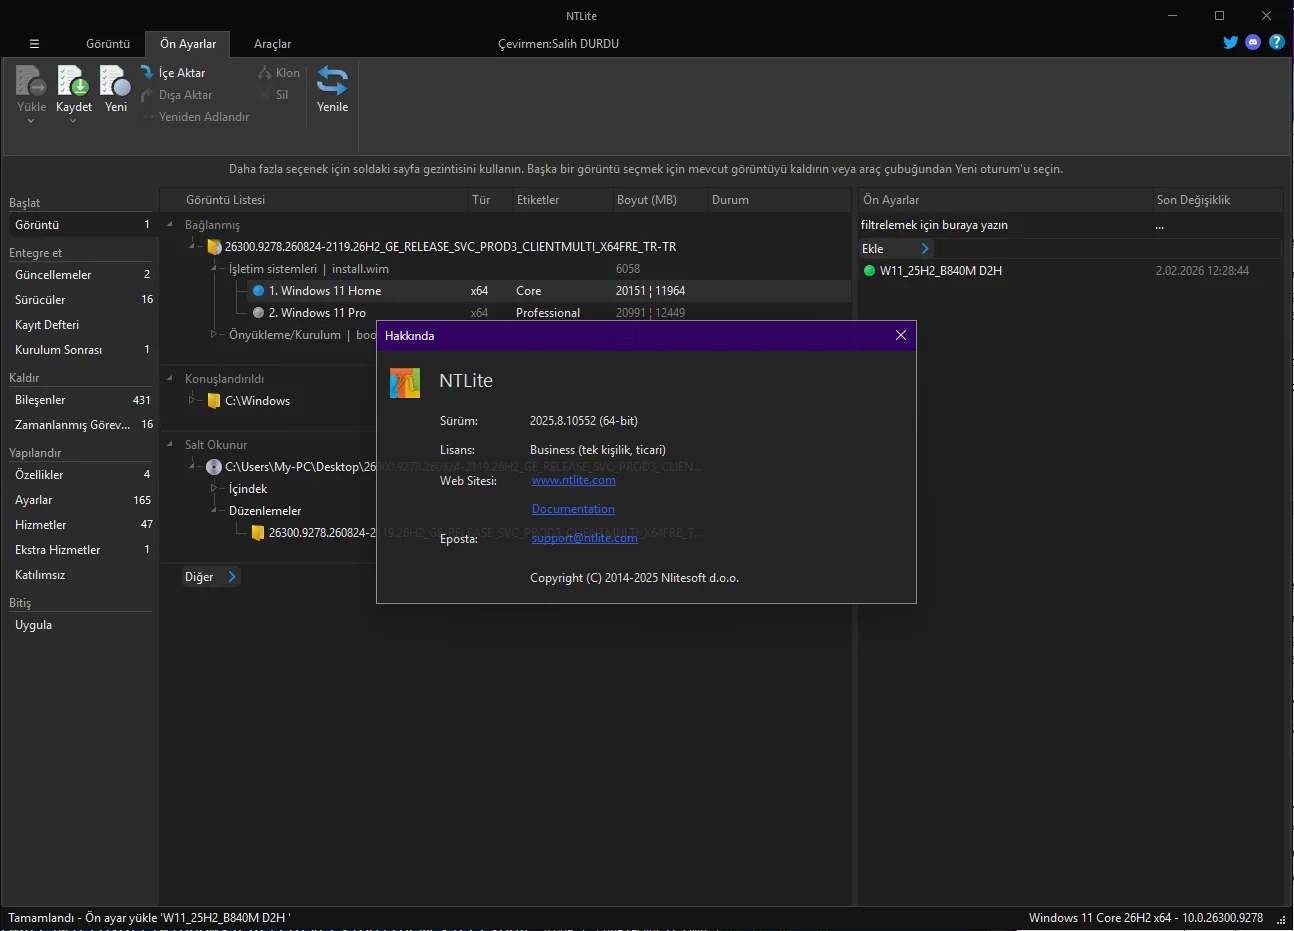1294x931 pixels.
Task: Click the Kaydet save preset icon
Action: click(x=73, y=81)
